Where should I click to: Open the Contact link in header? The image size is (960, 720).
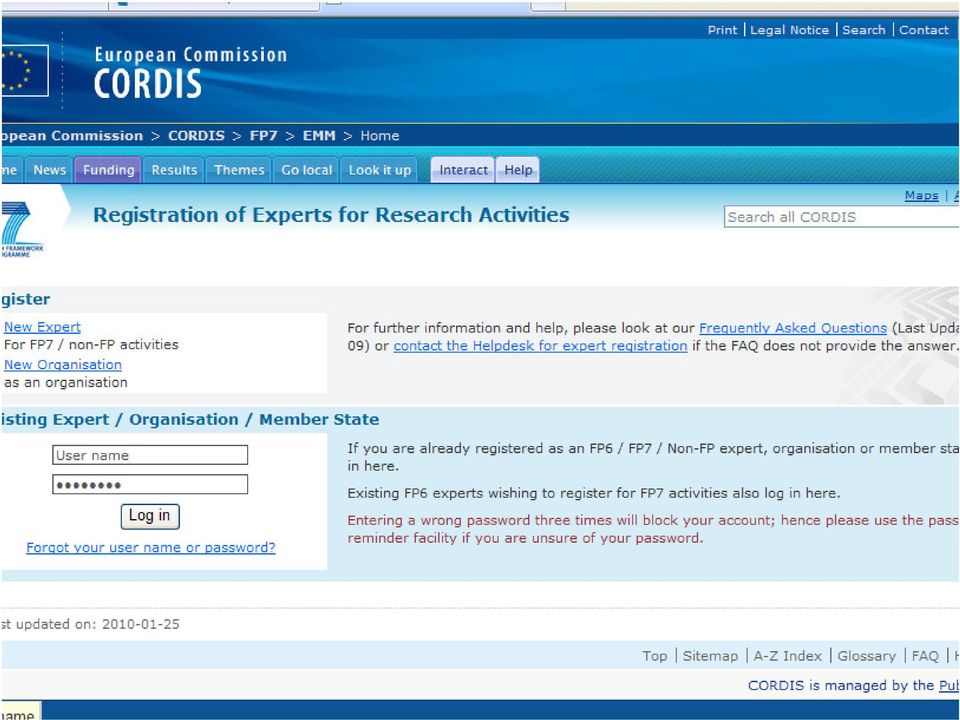pyautogui.click(x=923, y=30)
